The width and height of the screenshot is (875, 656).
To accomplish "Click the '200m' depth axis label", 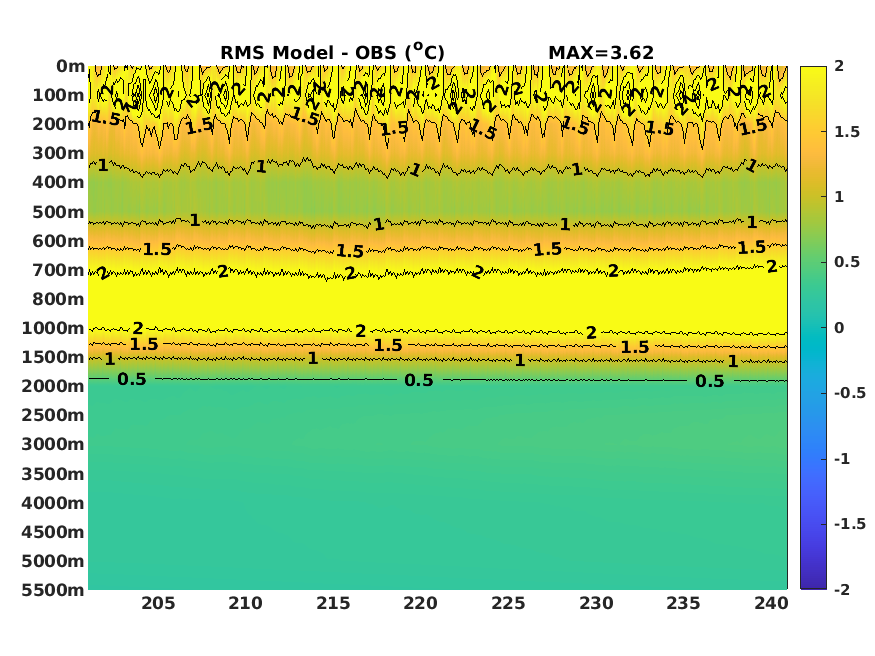I will click(59, 124).
